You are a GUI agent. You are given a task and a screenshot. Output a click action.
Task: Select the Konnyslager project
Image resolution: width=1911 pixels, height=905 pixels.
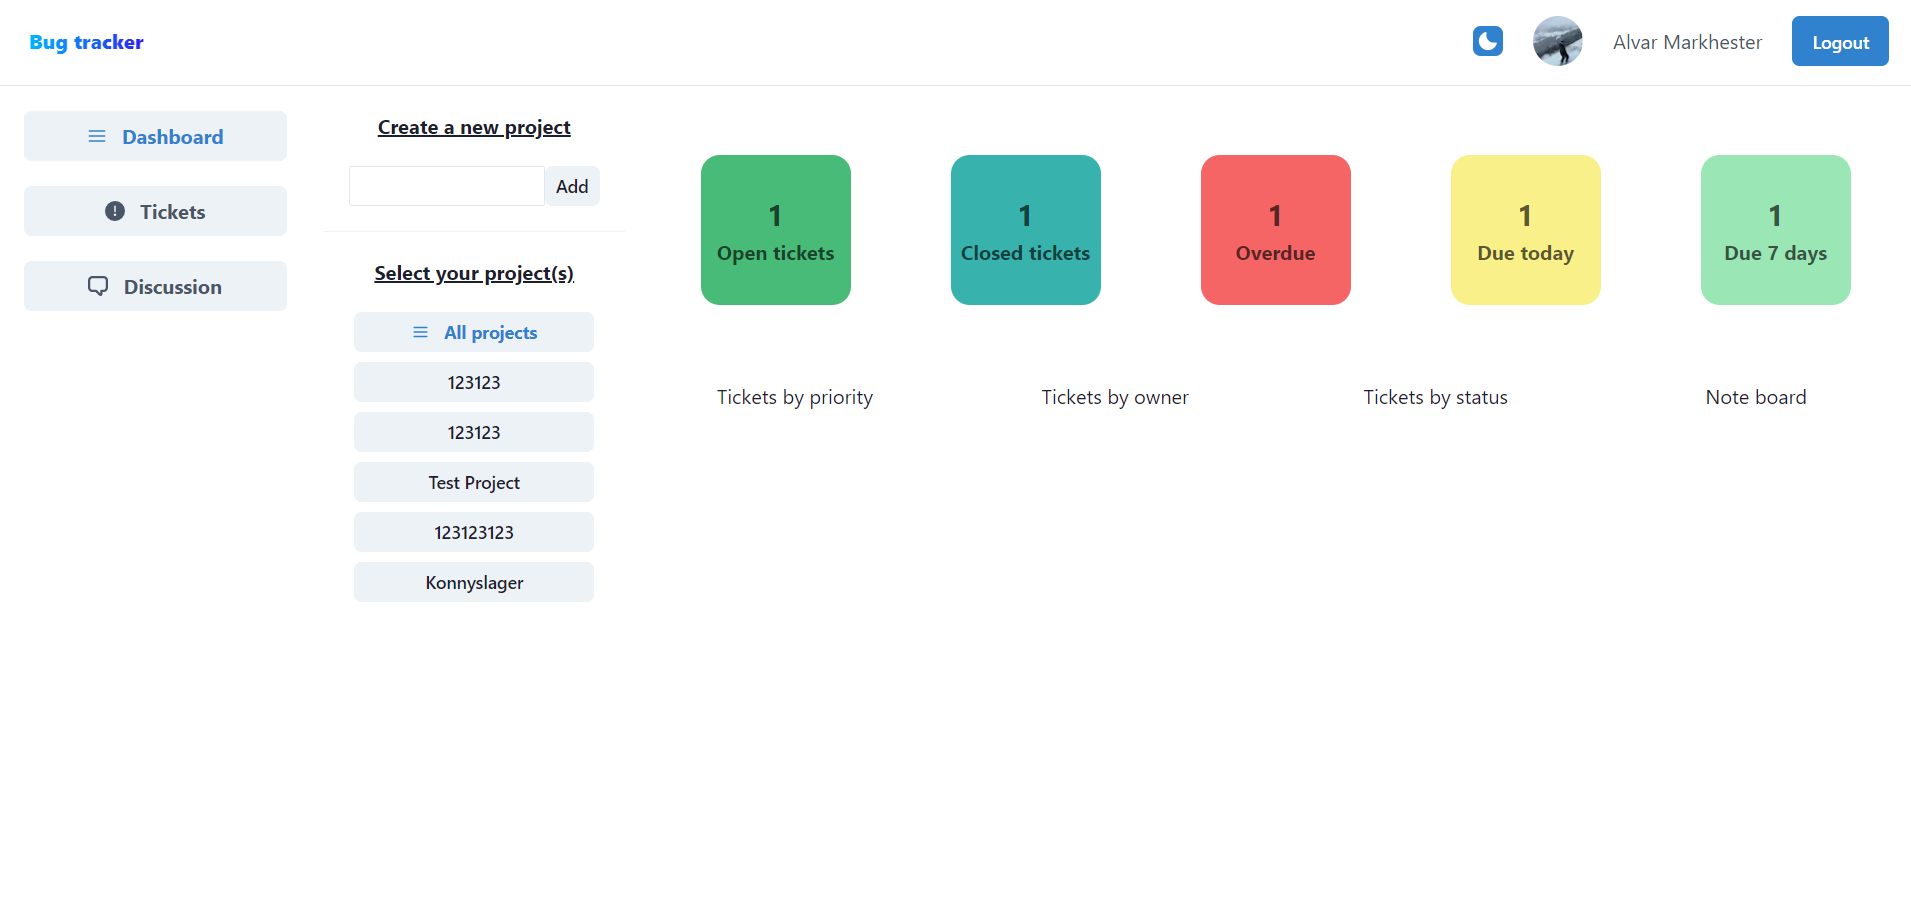pyautogui.click(x=474, y=582)
